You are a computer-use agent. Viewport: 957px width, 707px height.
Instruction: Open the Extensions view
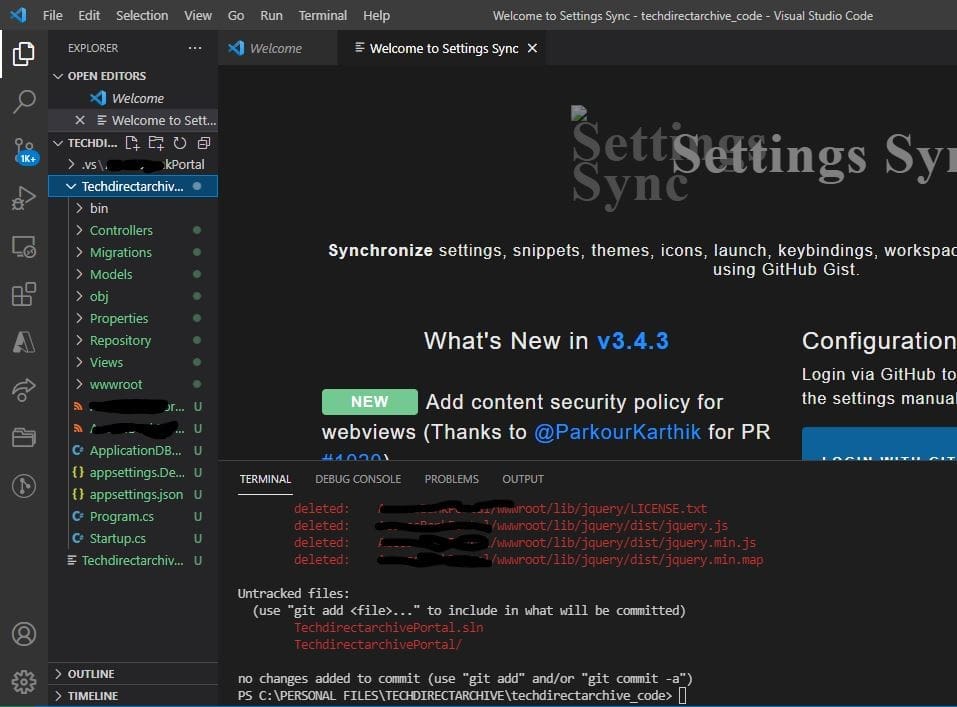click(24, 295)
